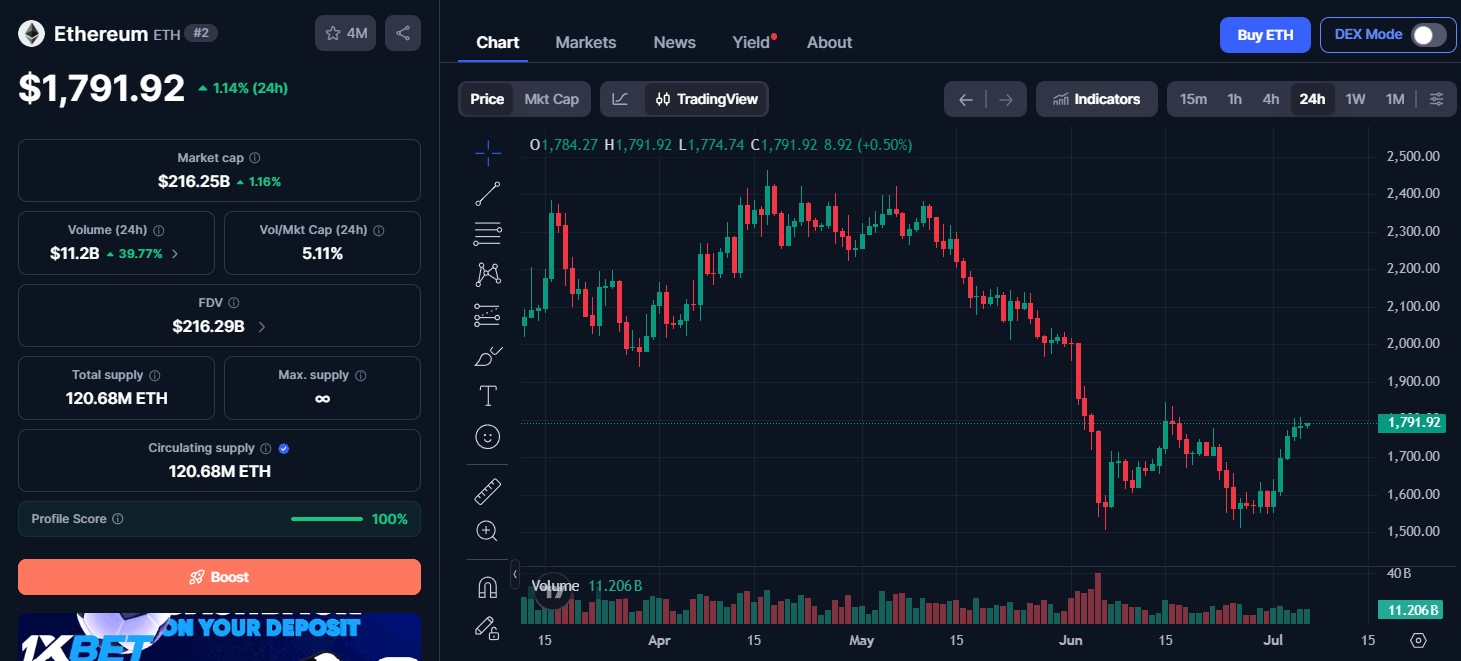Image resolution: width=1461 pixels, height=661 pixels.
Task: Redo the chart action
Action: [x=1006, y=99]
